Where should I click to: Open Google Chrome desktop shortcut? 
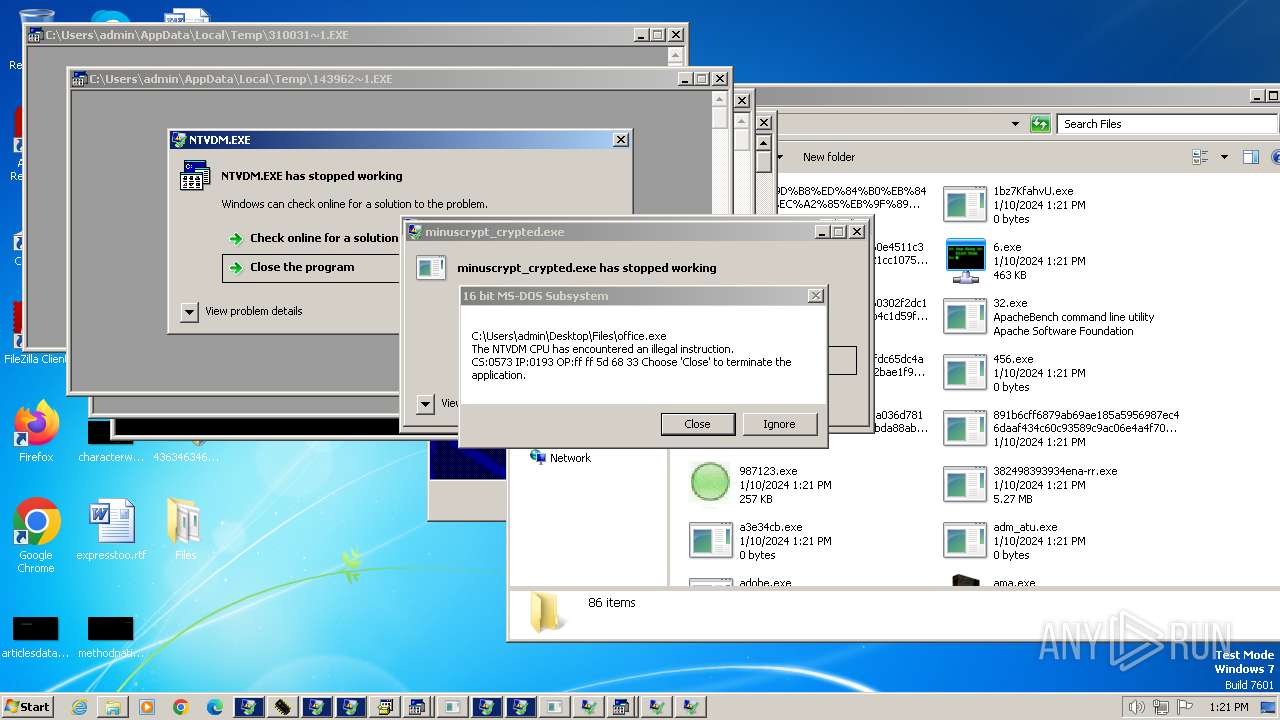pos(36,536)
